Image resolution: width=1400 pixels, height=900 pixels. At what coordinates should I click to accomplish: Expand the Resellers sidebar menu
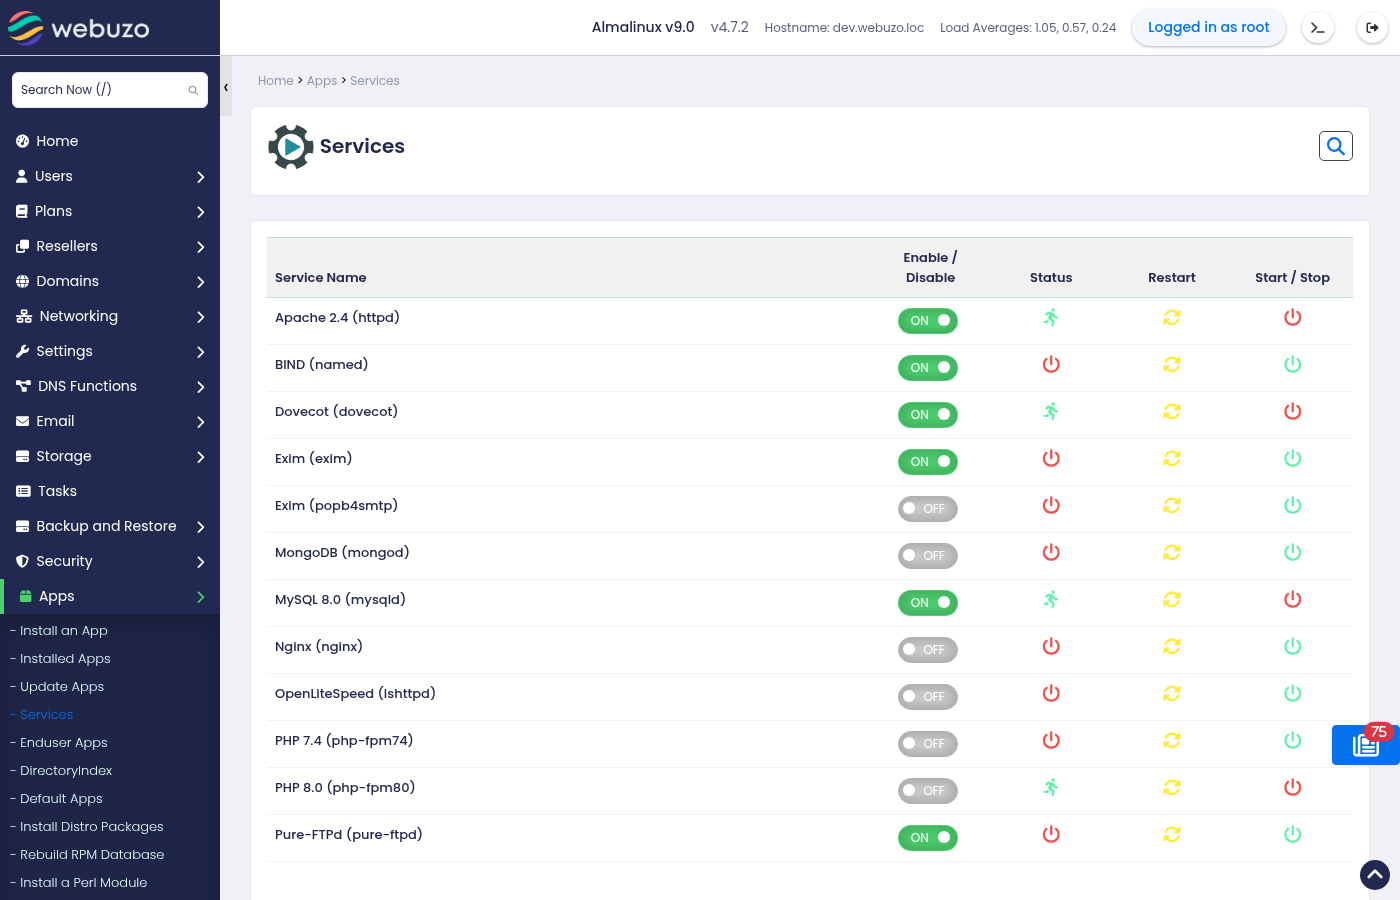click(110, 246)
